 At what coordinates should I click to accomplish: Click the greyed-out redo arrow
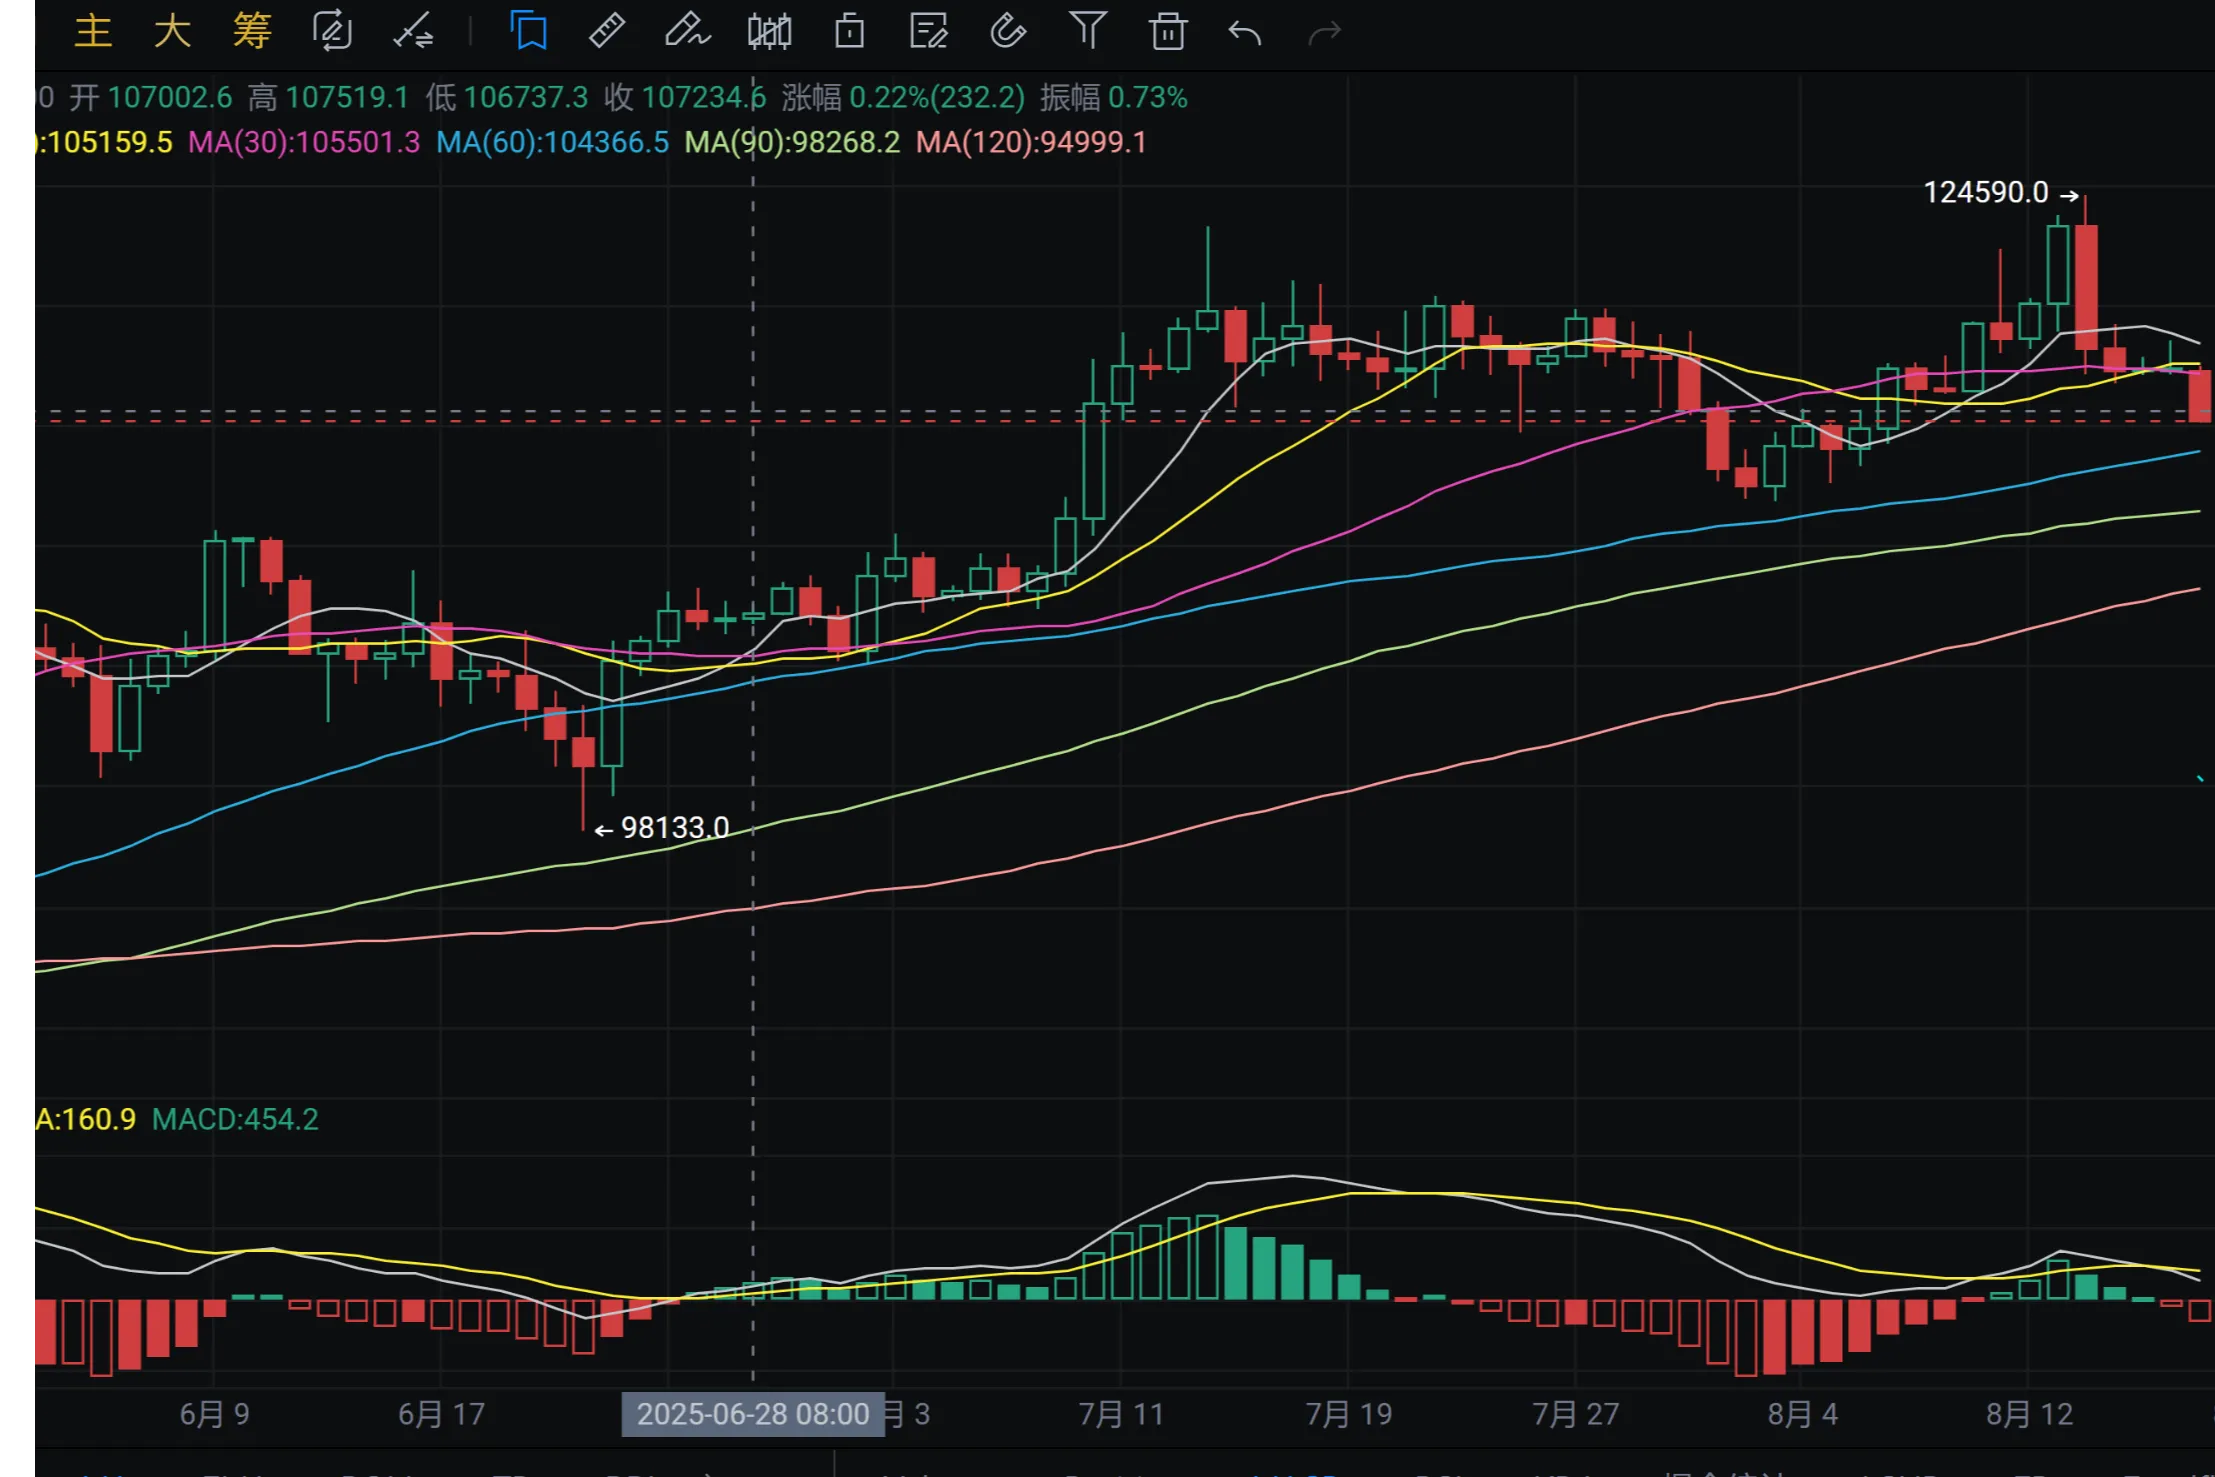1324,33
